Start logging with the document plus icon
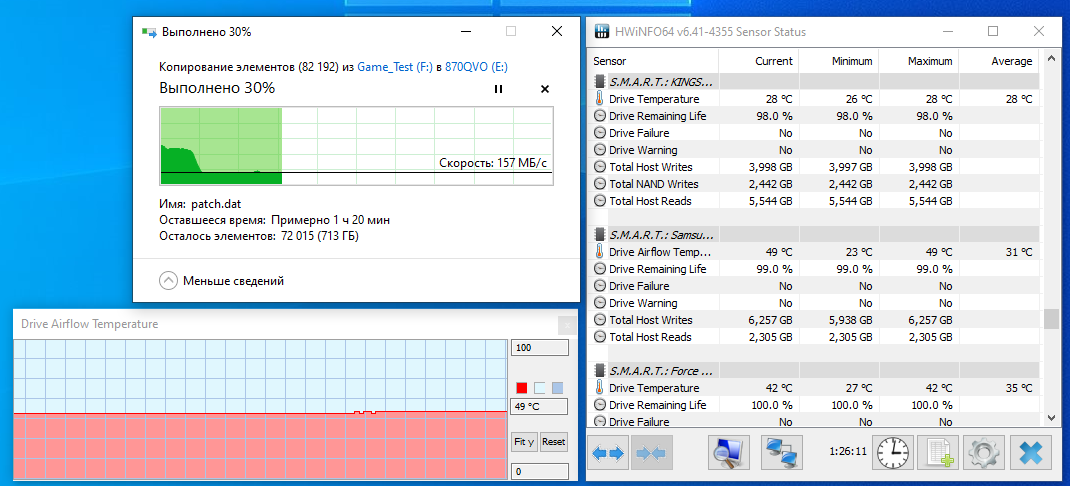This screenshot has height=486, width=1070. [938, 453]
